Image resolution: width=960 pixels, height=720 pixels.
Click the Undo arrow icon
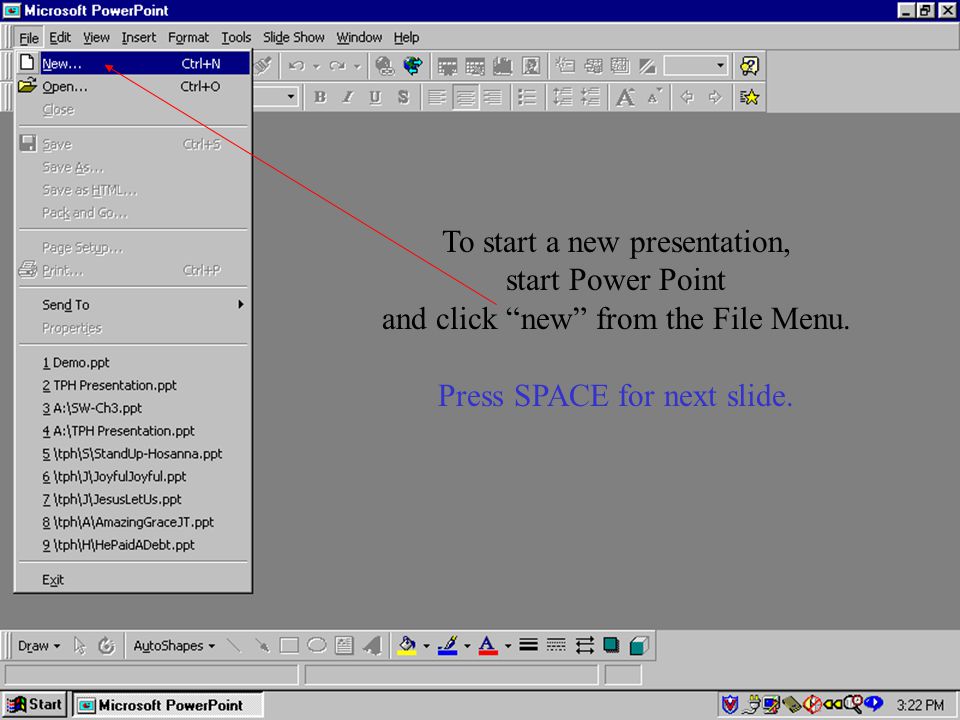click(x=296, y=66)
